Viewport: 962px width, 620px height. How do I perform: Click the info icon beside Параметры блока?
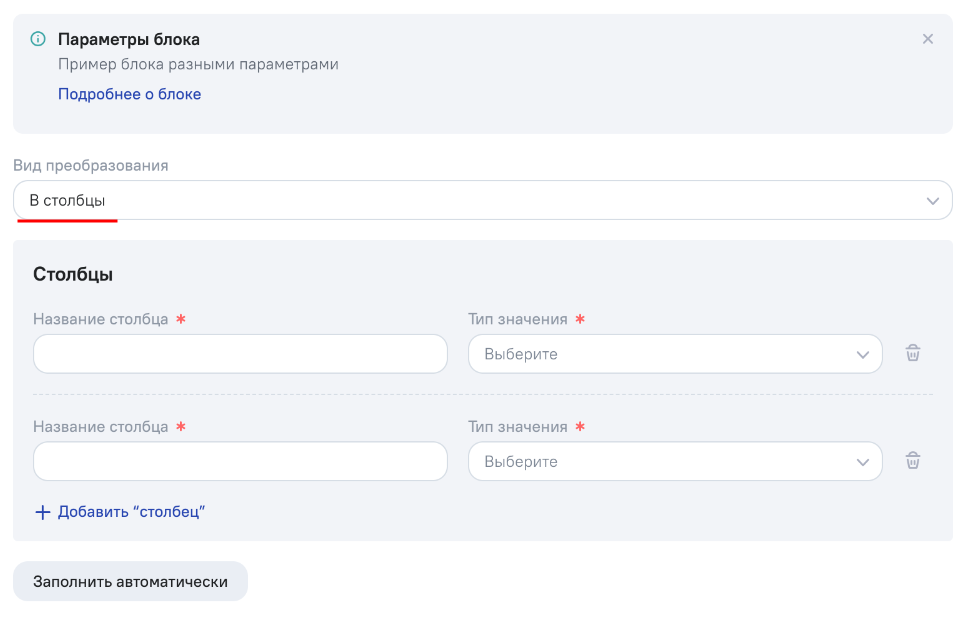tap(38, 39)
